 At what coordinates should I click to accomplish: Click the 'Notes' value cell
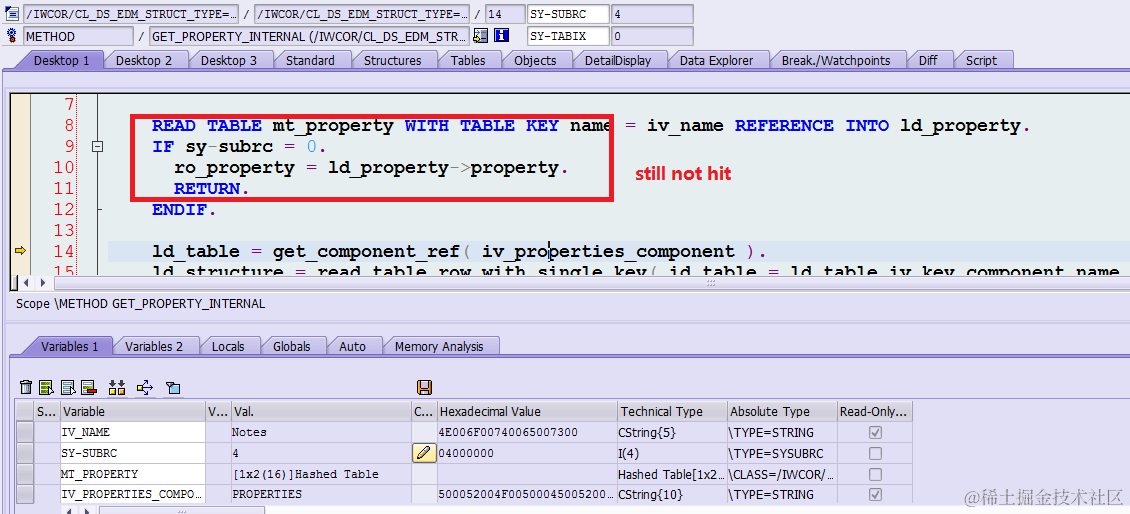321,433
